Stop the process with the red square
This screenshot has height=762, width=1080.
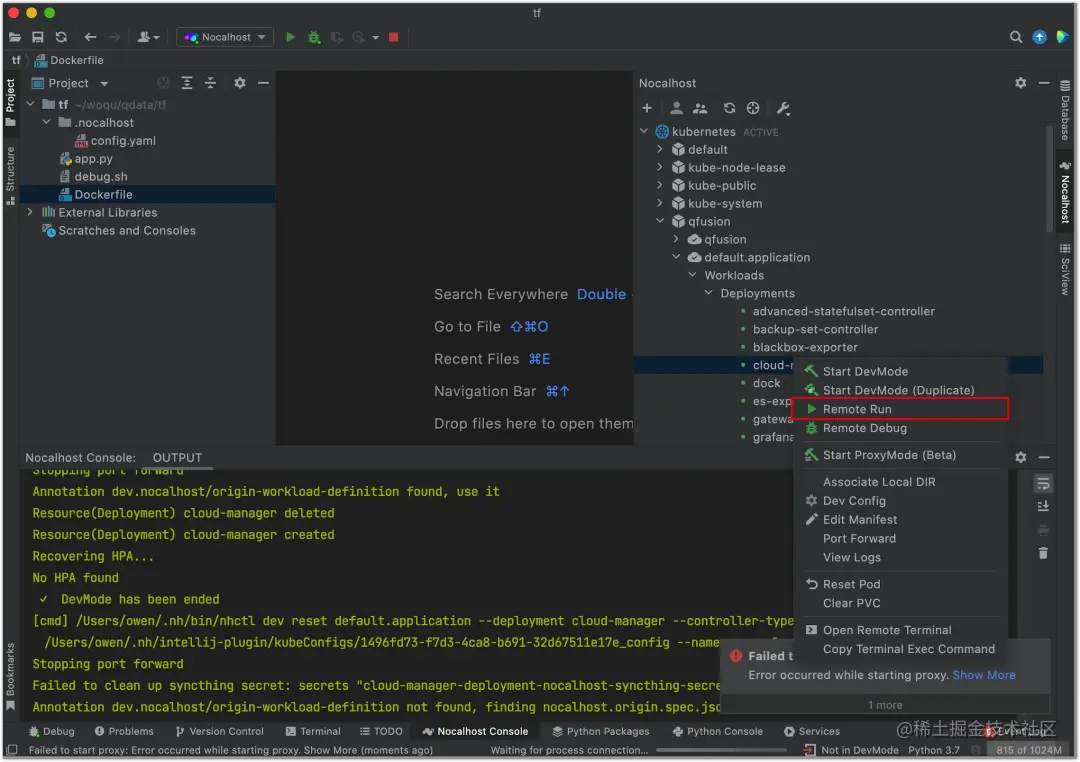pyautogui.click(x=393, y=37)
